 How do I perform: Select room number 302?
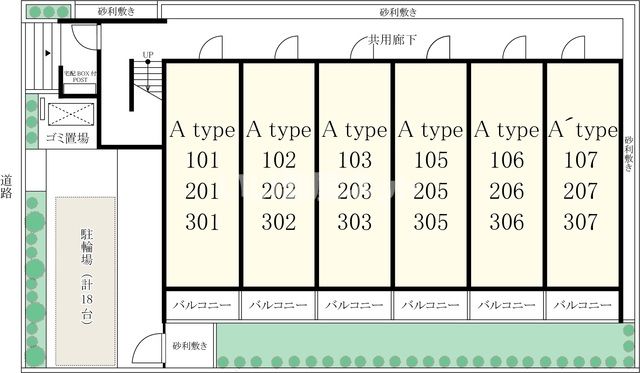(279, 222)
